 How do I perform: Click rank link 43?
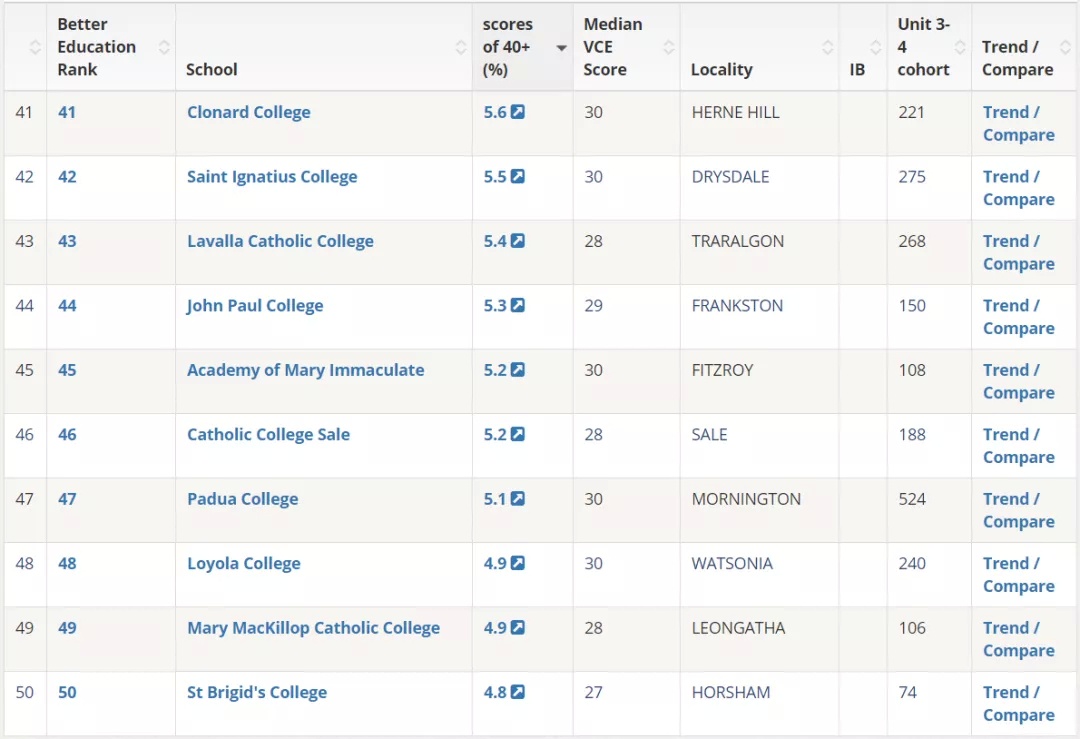[x=67, y=240]
